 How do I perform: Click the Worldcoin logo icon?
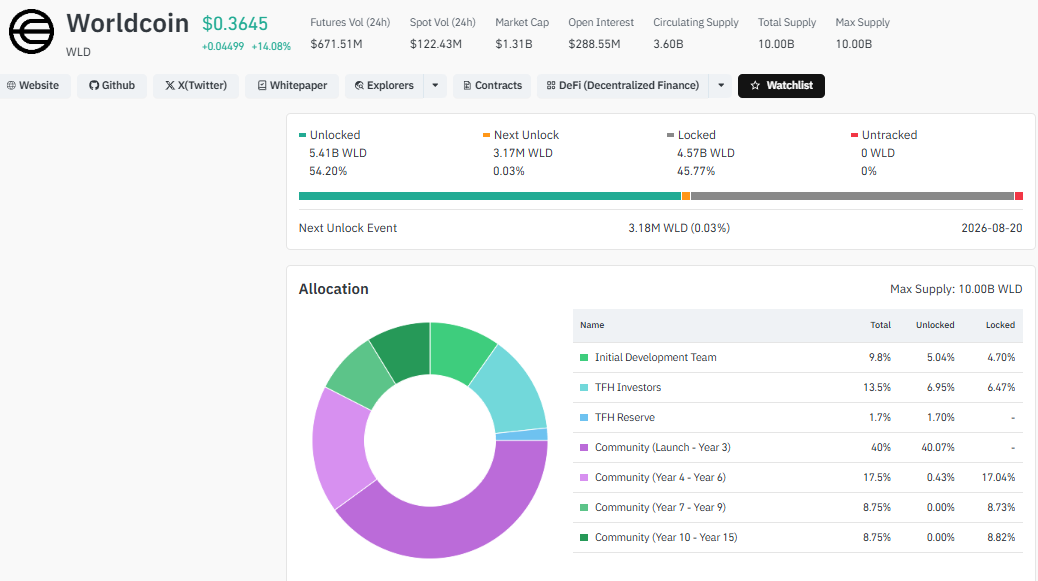pyautogui.click(x=31, y=32)
